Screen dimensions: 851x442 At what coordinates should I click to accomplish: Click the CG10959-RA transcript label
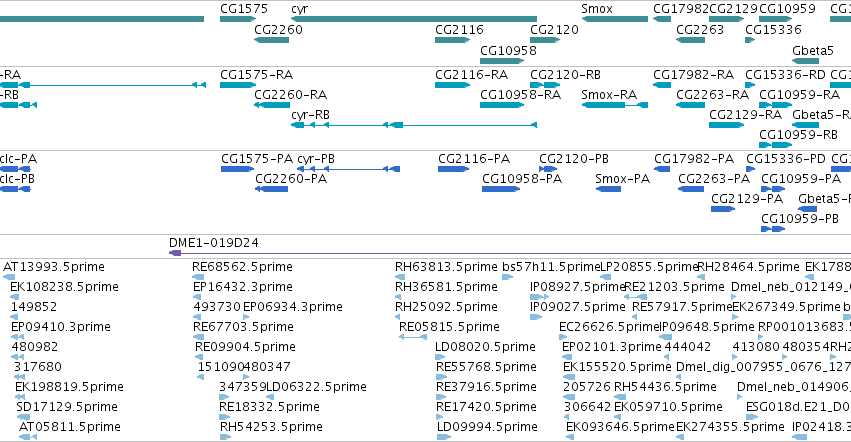(x=799, y=94)
